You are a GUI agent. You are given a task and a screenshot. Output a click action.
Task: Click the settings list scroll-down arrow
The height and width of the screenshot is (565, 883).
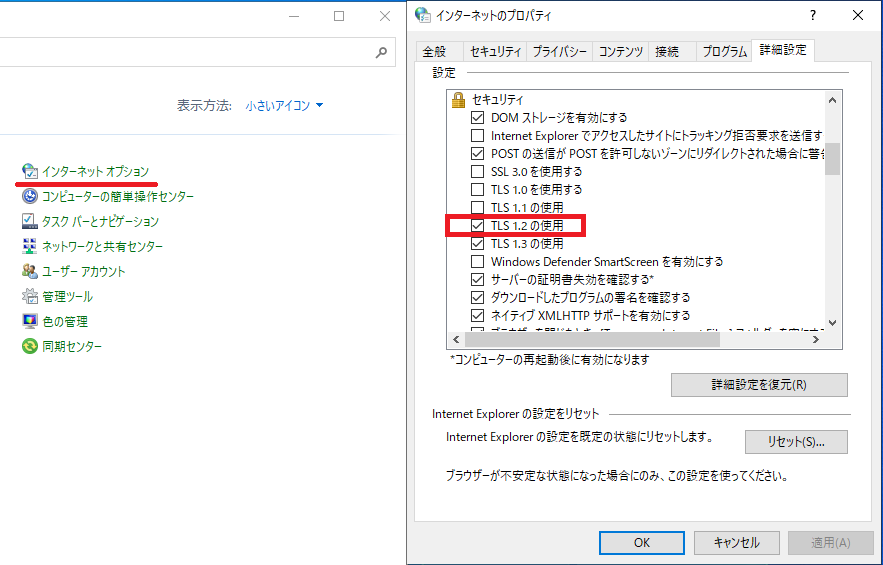[x=832, y=323]
